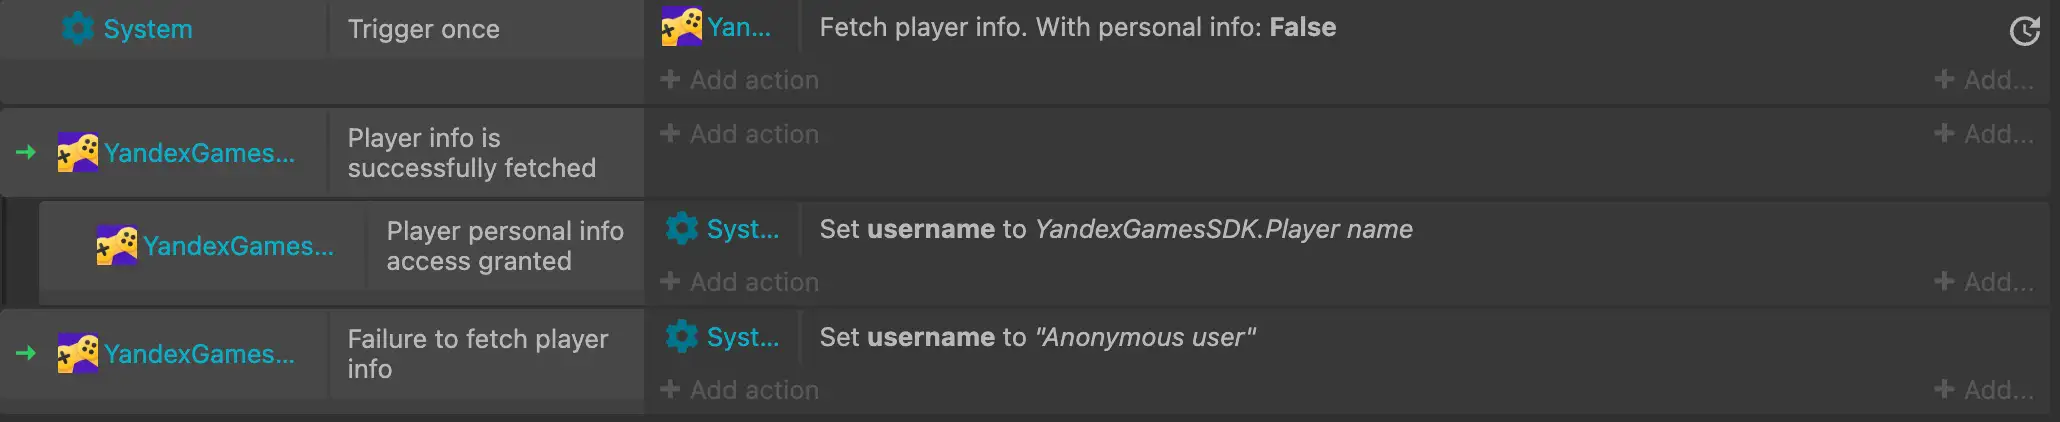Viewport: 2060px width, 422px height.
Task: Click the YandexGames icon for Player personal info access granted
Action: click(x=116, y=246)
